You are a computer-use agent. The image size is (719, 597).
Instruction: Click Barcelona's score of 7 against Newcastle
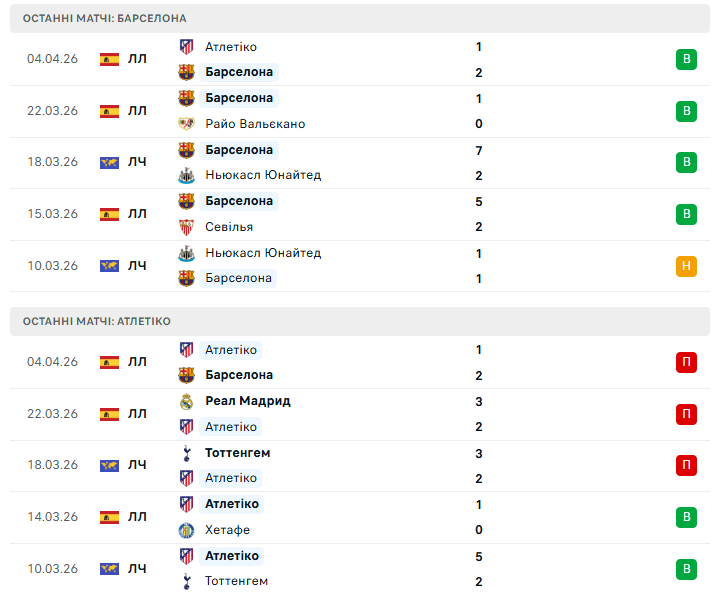(x=479, y=150)
